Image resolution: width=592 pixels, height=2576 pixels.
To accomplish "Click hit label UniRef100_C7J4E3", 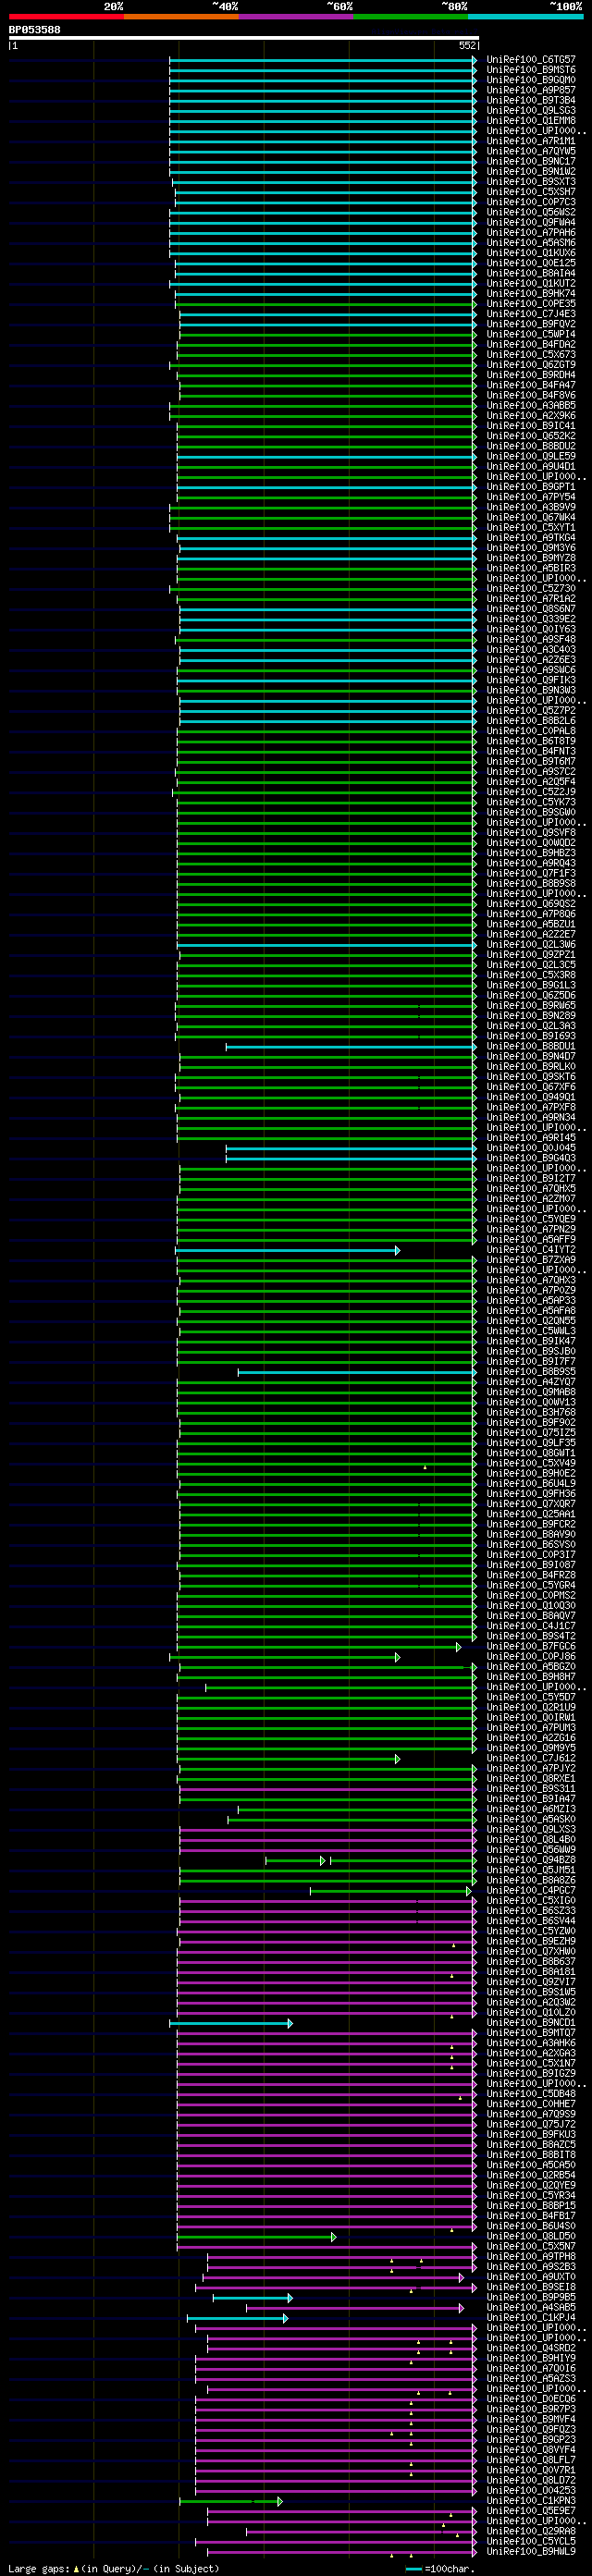I will [531, 314].
